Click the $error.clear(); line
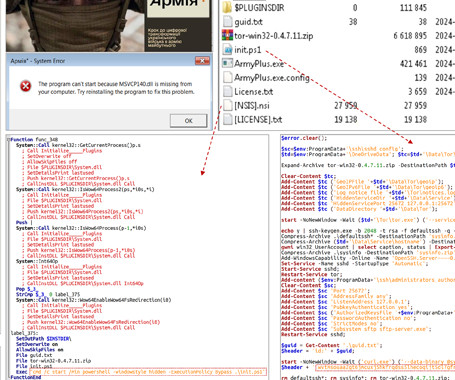 304,138
